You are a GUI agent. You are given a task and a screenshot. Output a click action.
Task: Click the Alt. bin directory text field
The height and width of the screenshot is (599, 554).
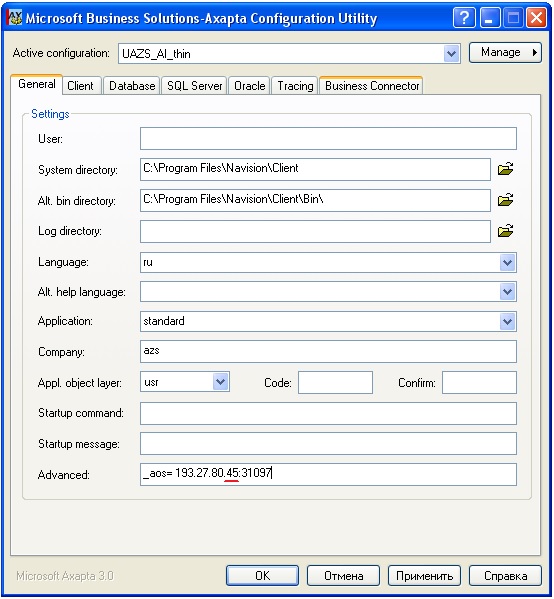315,200
